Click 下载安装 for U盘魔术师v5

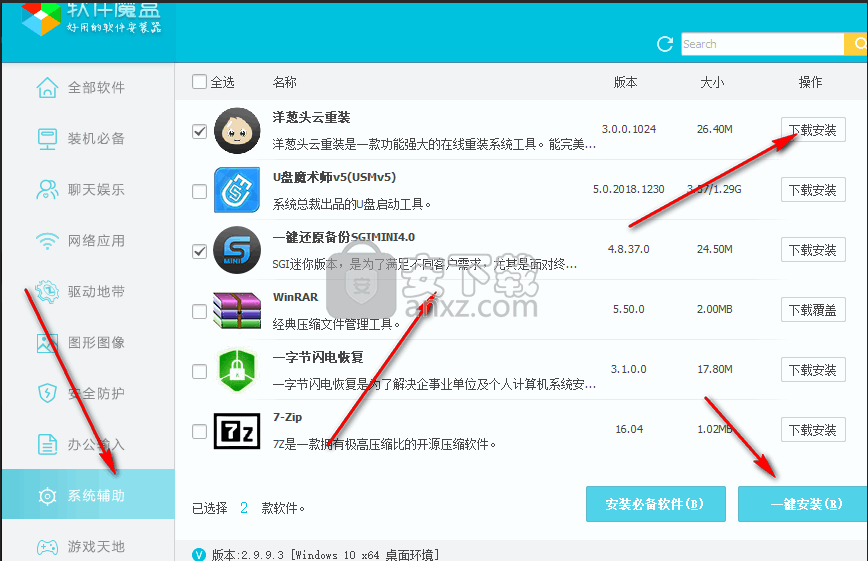point(813,190)
